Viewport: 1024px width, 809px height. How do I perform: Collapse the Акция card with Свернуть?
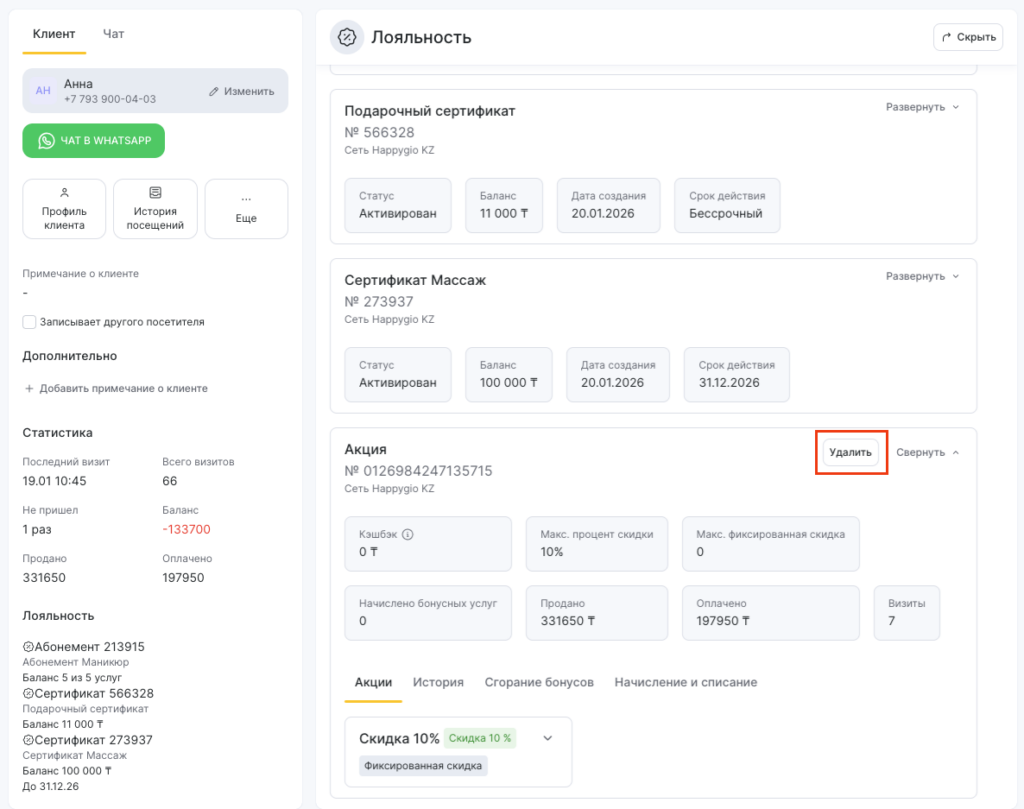tap(927, 452)
